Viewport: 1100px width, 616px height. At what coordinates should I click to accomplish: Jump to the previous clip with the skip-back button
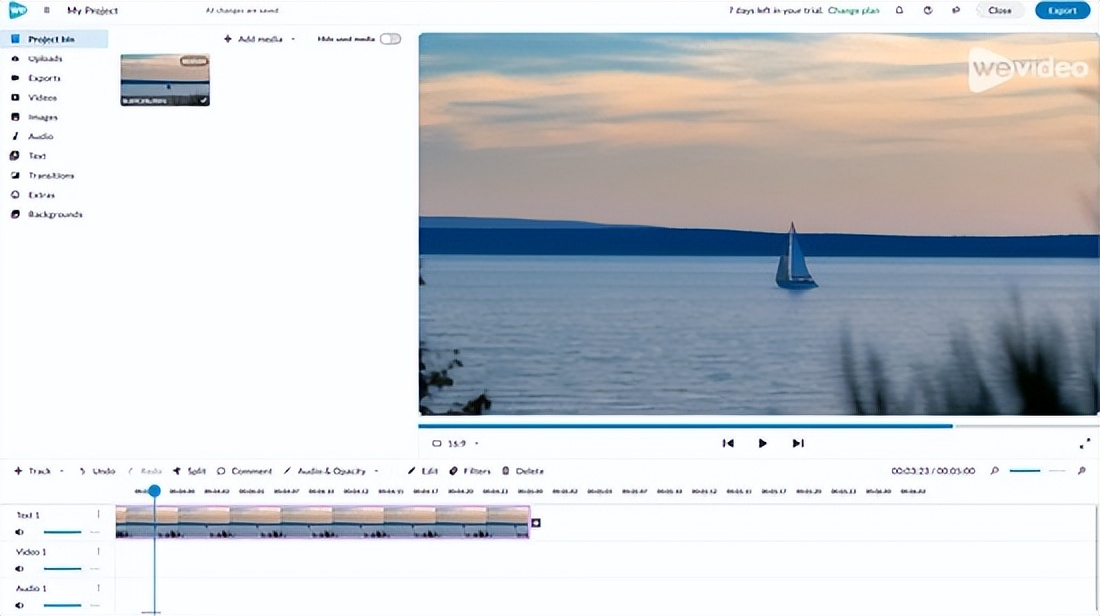pyautogui.click(x=728, y=443)
